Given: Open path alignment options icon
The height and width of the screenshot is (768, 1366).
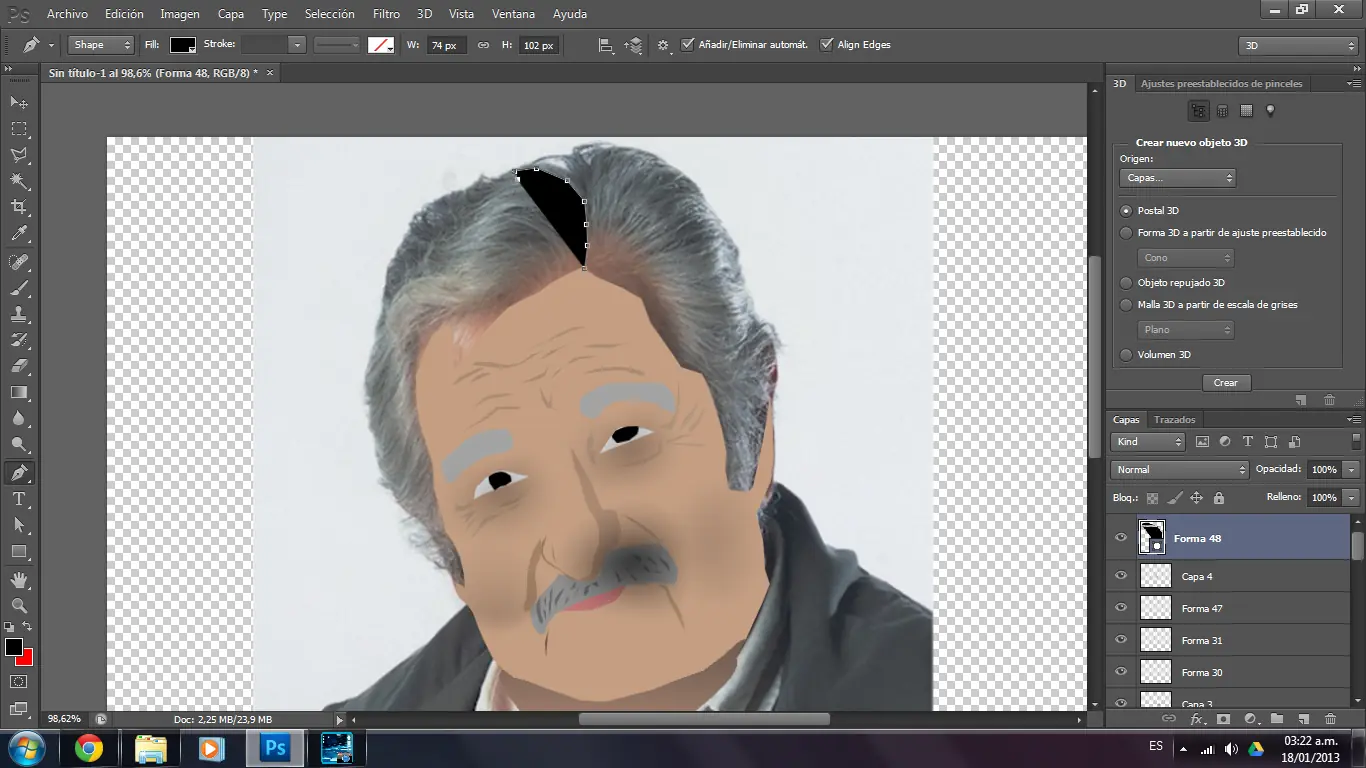Looking at the screenshot, I should tap(605, 45).
